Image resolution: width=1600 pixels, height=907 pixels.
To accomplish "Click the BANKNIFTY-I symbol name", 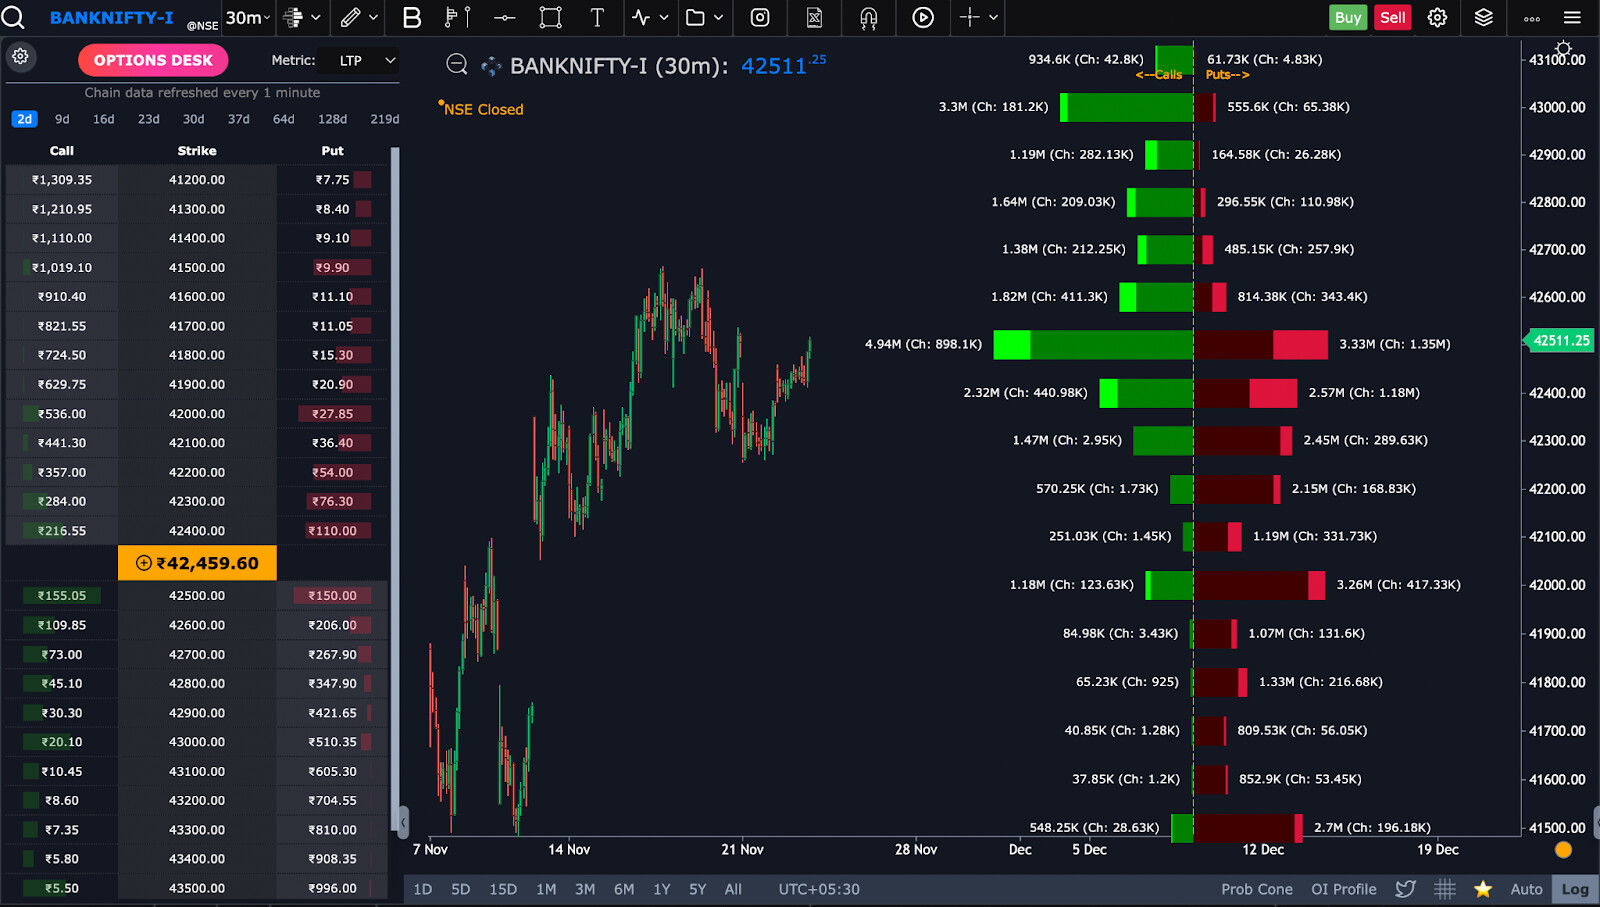I will [112, 18].
